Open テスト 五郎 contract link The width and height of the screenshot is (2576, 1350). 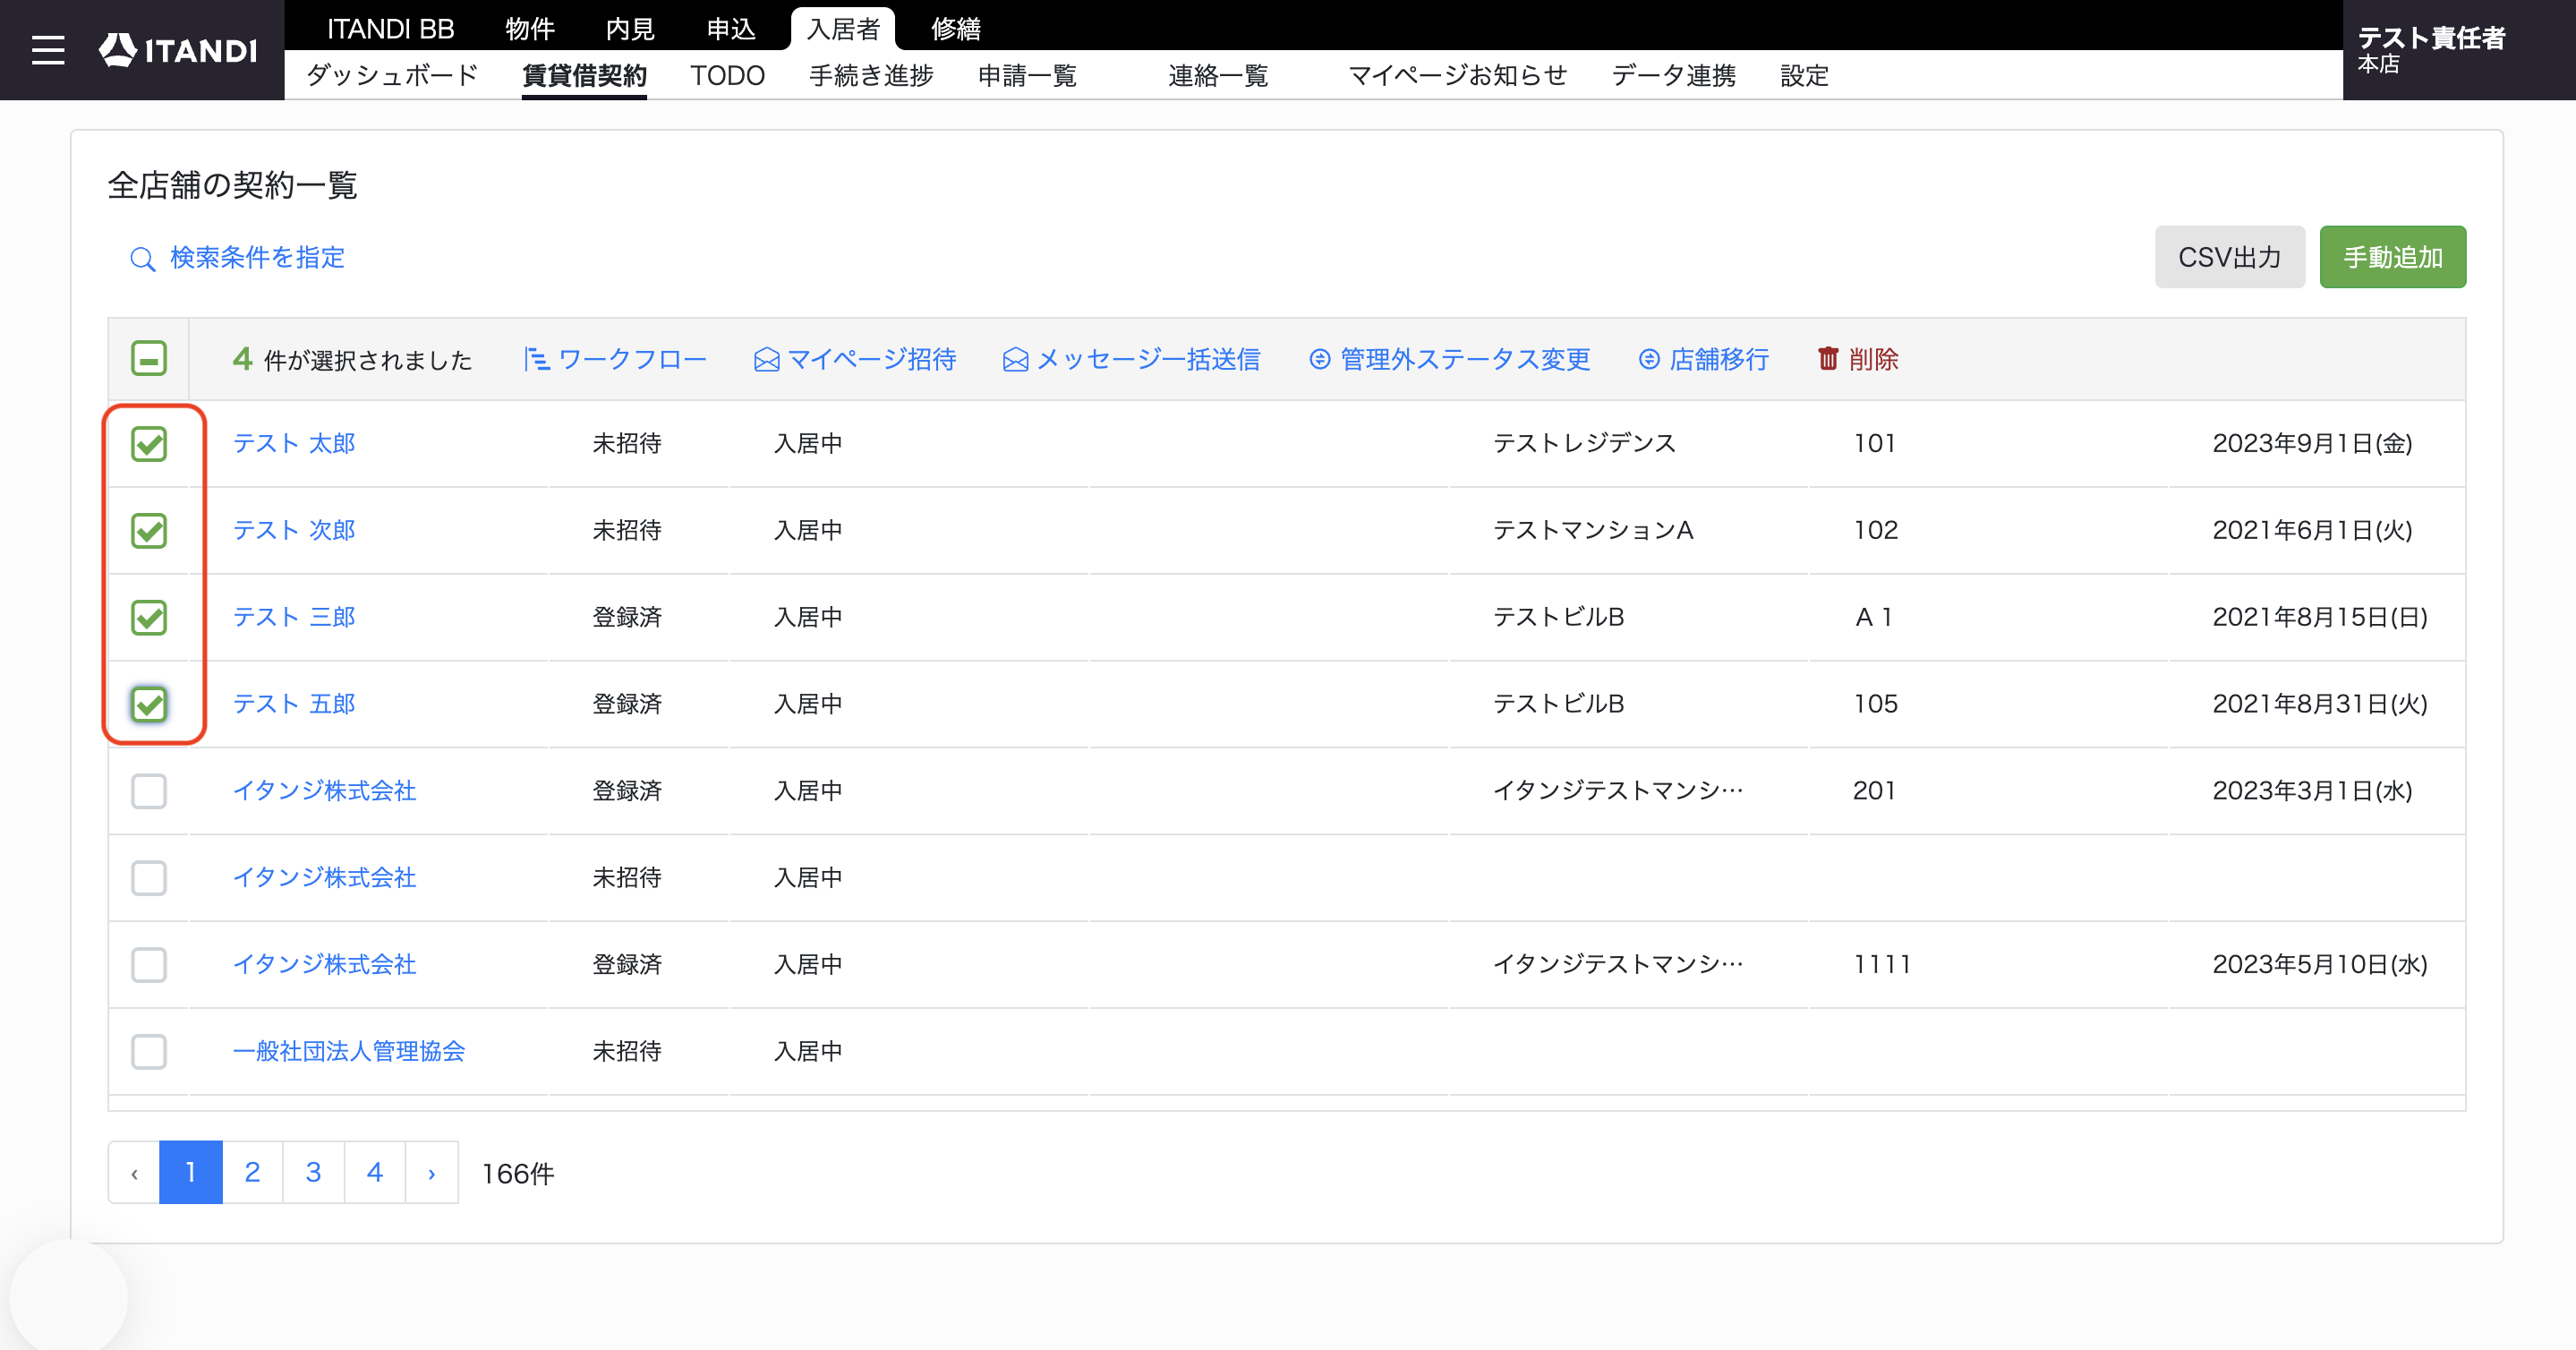(294, 704)
